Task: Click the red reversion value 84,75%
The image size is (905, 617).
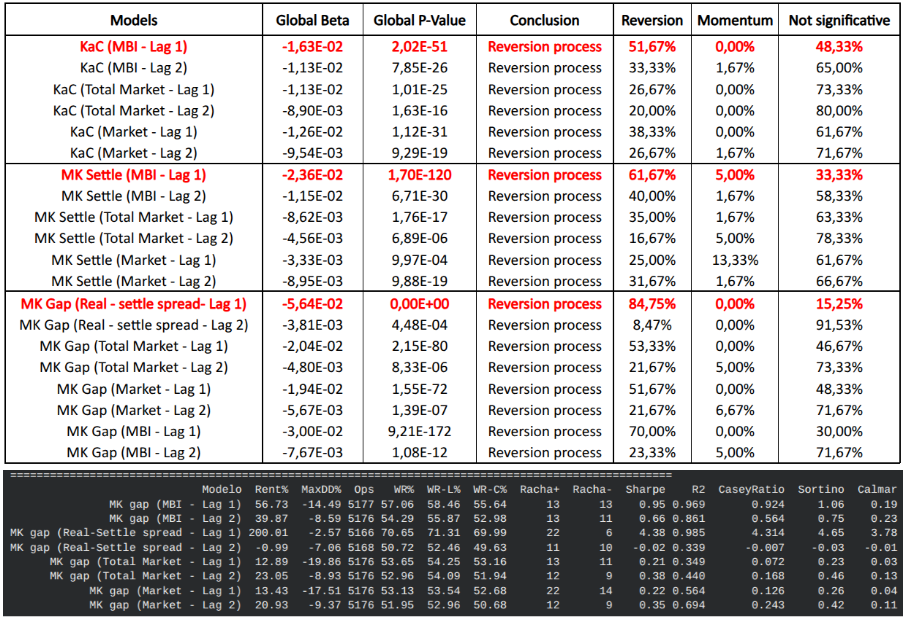Action: click(x=652, y=304)
